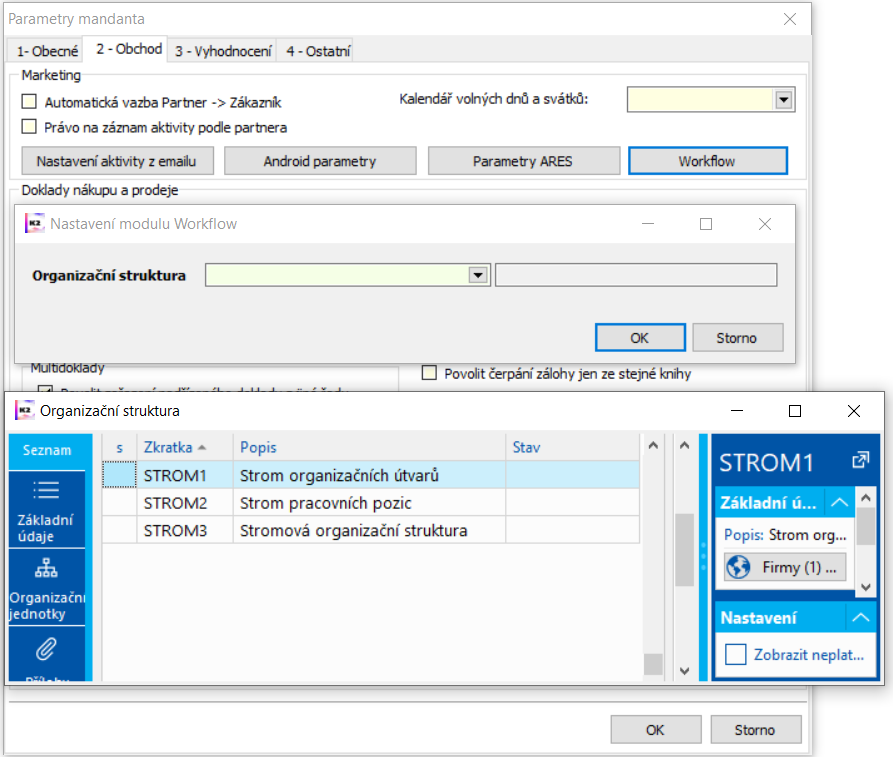Confirm OK in Nastavení modulu Workflow
The image size is (893, 757).
coord(640,338)
